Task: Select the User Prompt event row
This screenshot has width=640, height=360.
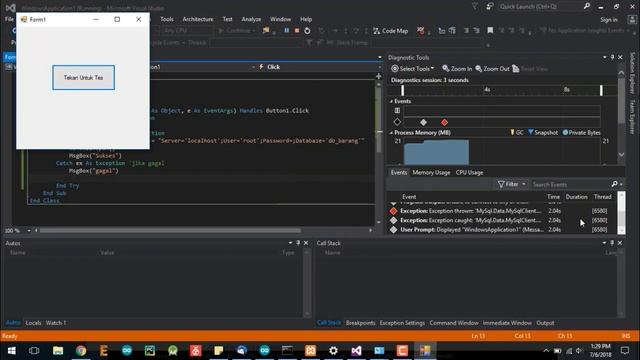Action: point(503,230)
